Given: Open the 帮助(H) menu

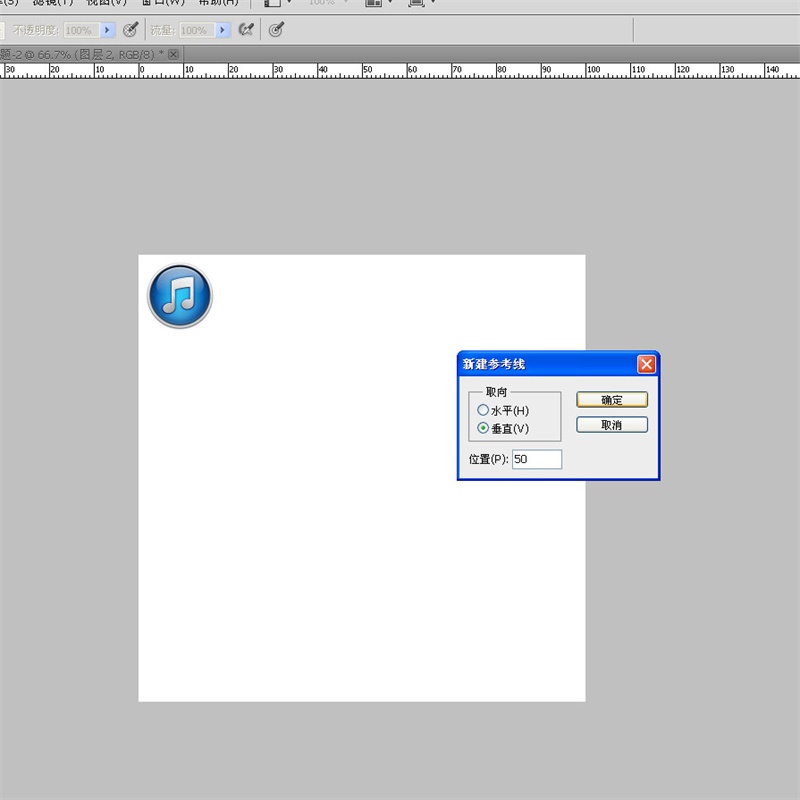Looking at the screenshot, I should tap(218, 3).
